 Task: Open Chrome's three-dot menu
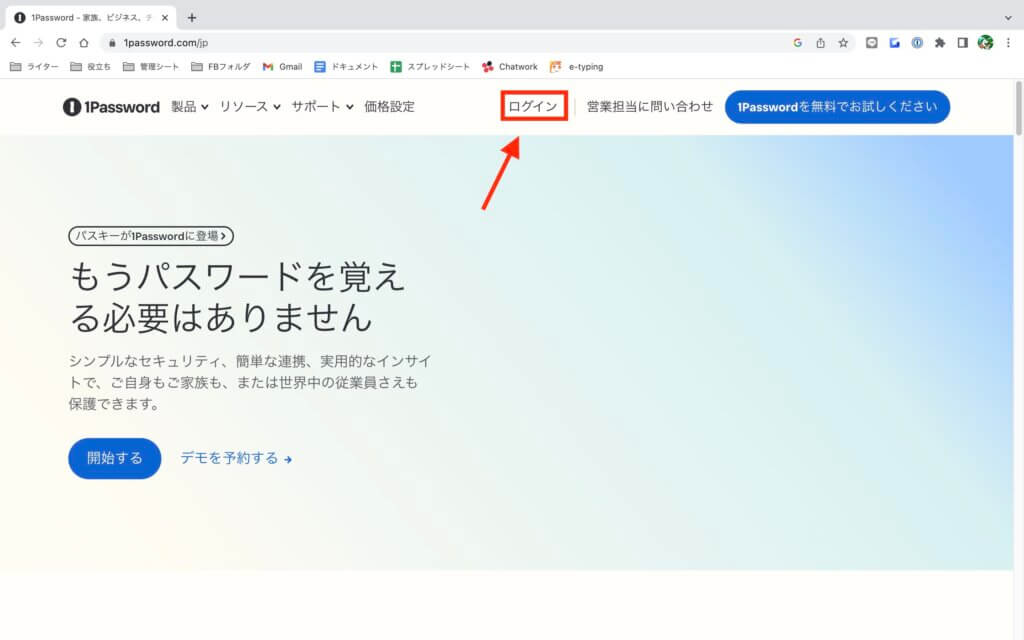[x=1008, y=42]
